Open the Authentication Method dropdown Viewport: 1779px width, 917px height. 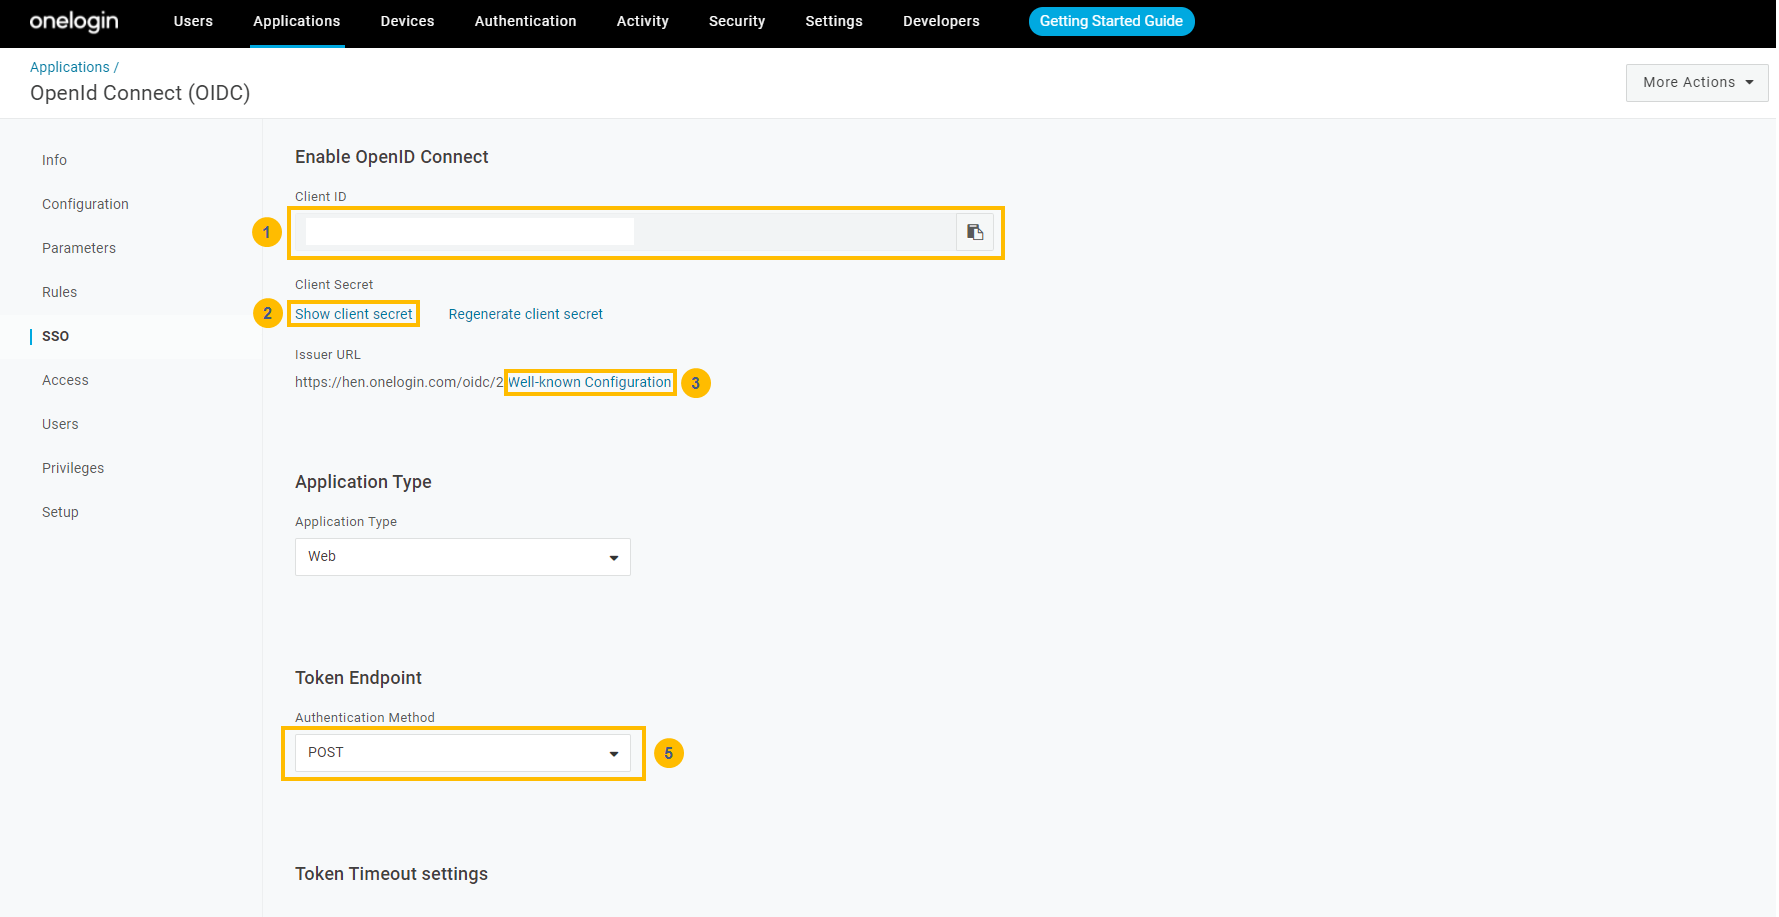pyautogui.click(x=462, y=752)
